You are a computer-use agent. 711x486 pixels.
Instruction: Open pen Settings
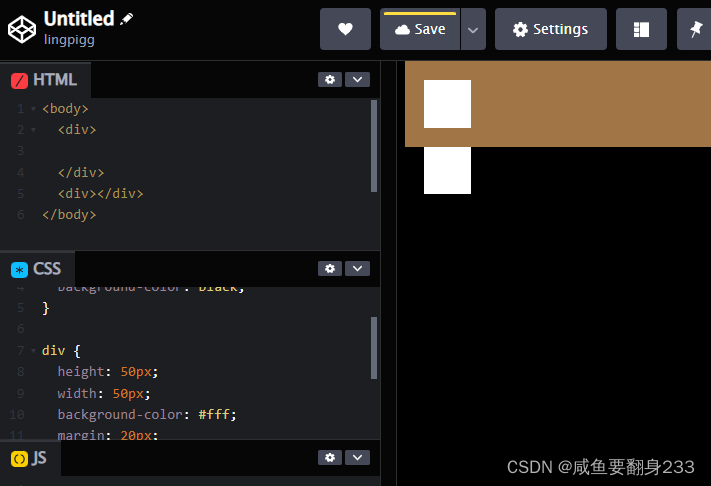click(550, 29)
